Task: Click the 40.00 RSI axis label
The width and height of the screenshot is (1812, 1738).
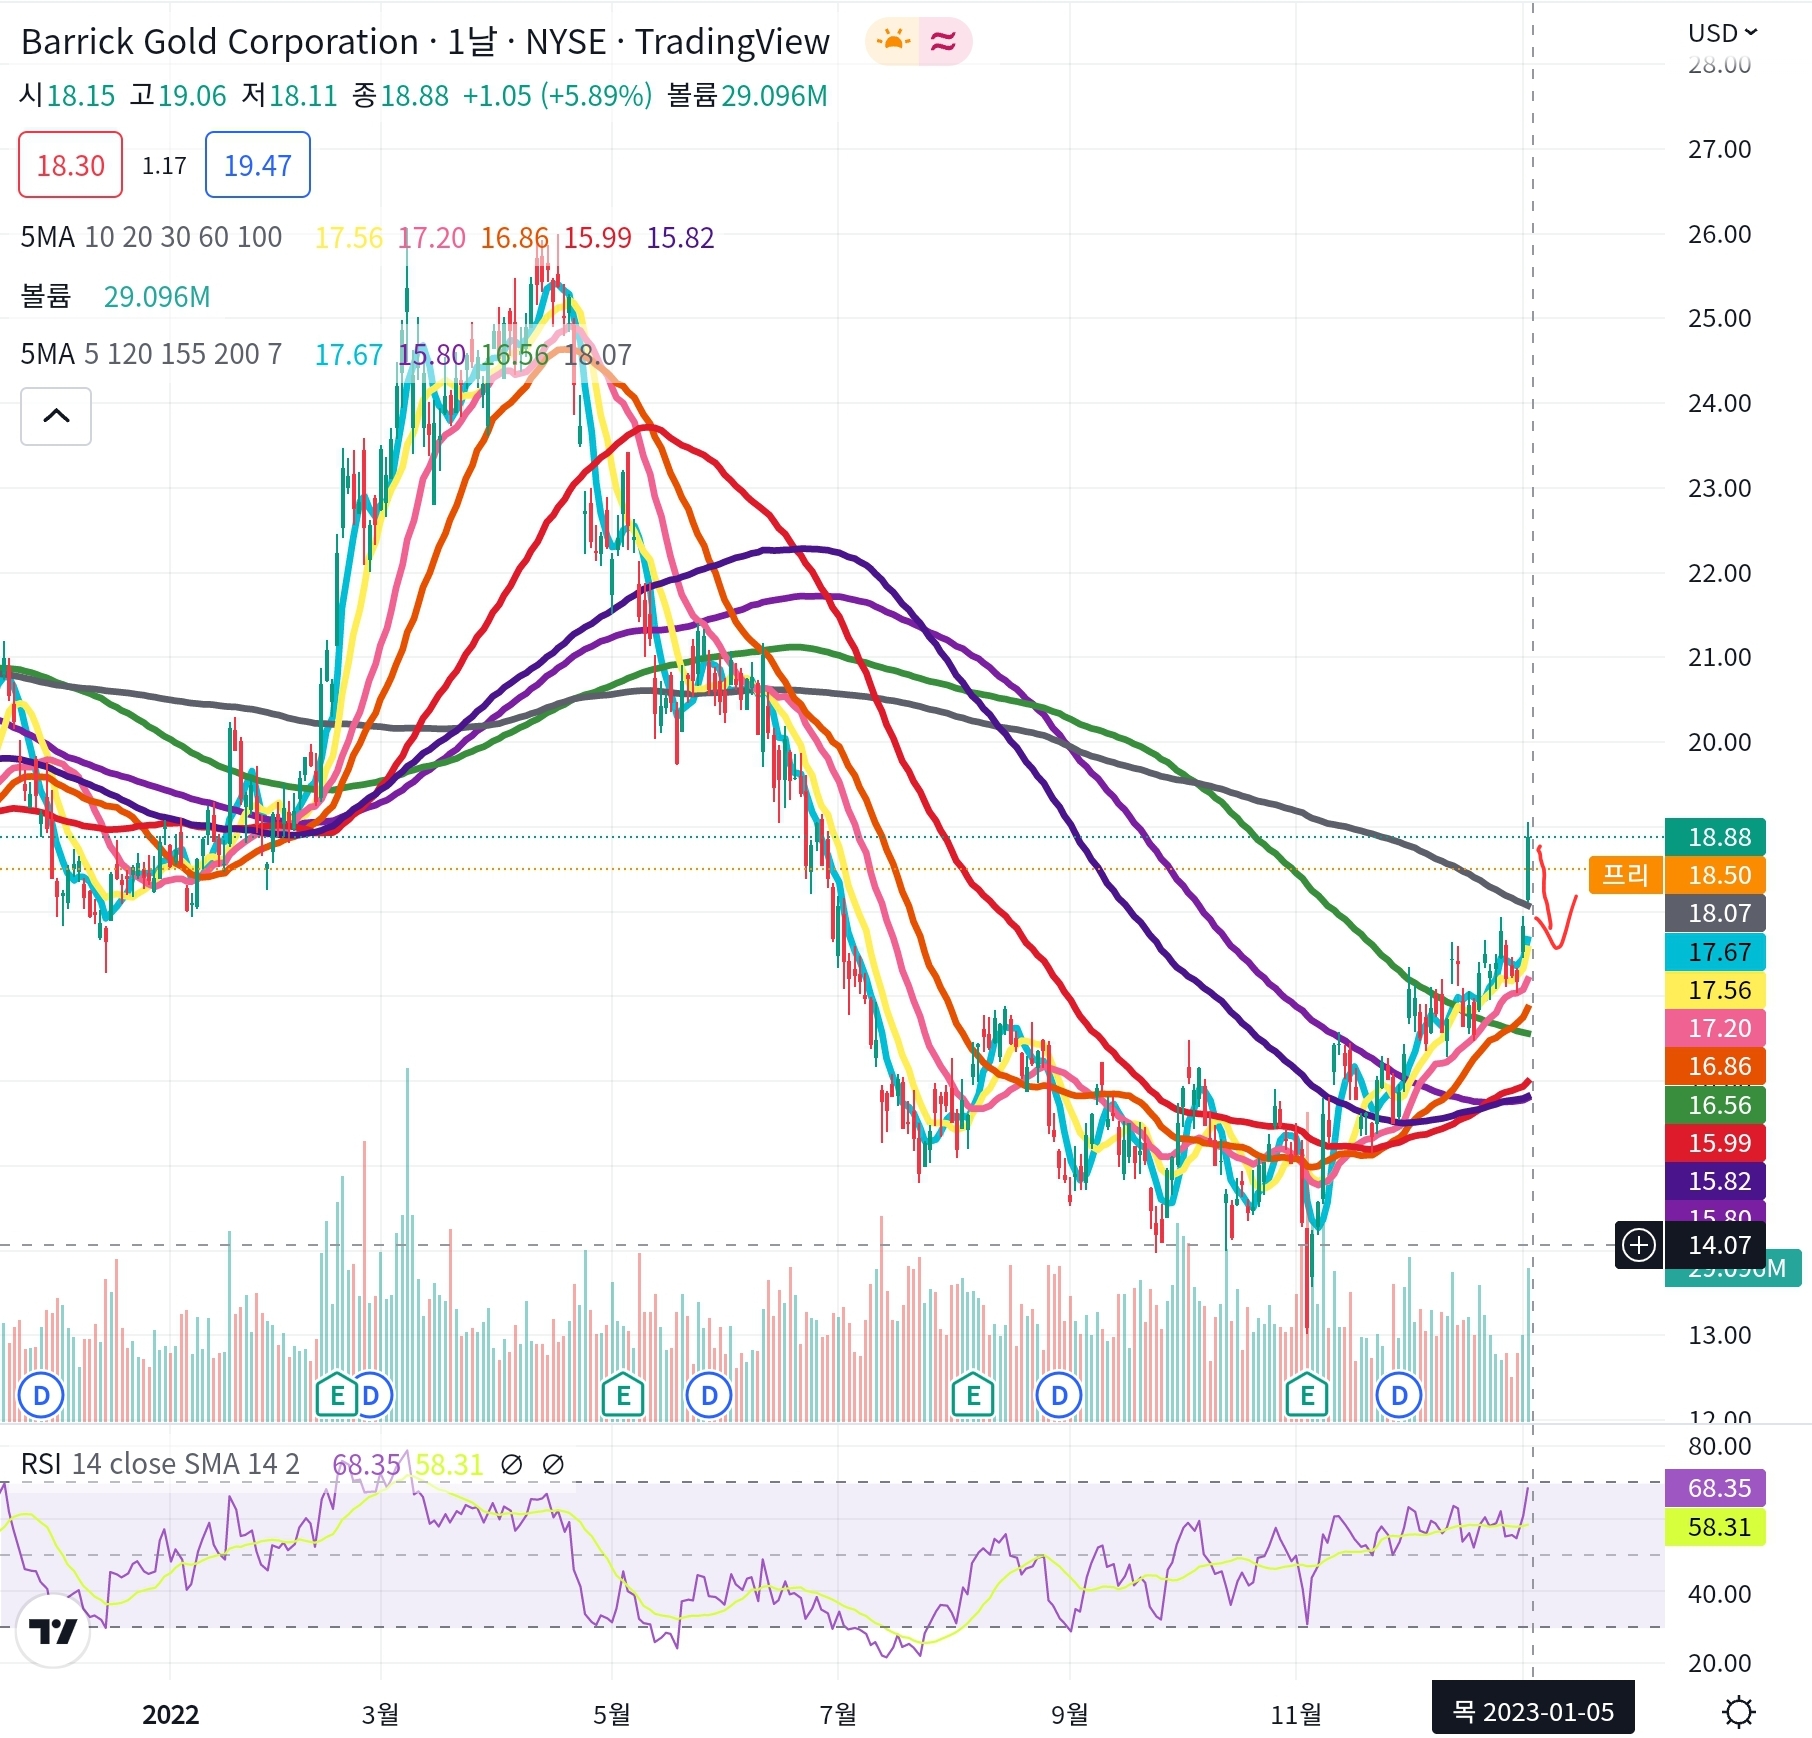Action: (1719, 1594)
